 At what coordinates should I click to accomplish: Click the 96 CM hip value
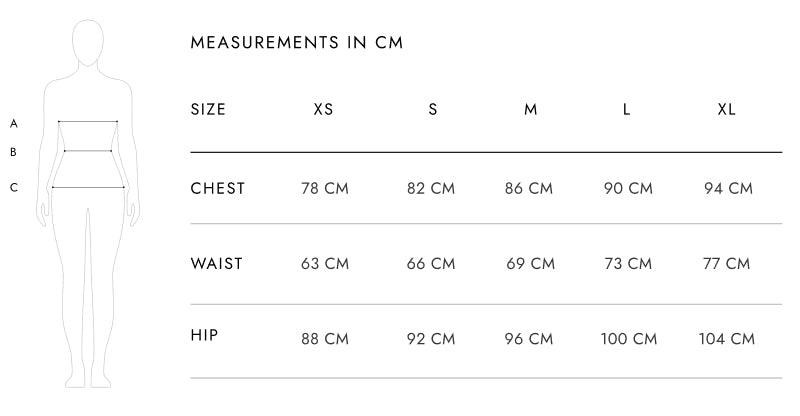click(x=529, y=339)
